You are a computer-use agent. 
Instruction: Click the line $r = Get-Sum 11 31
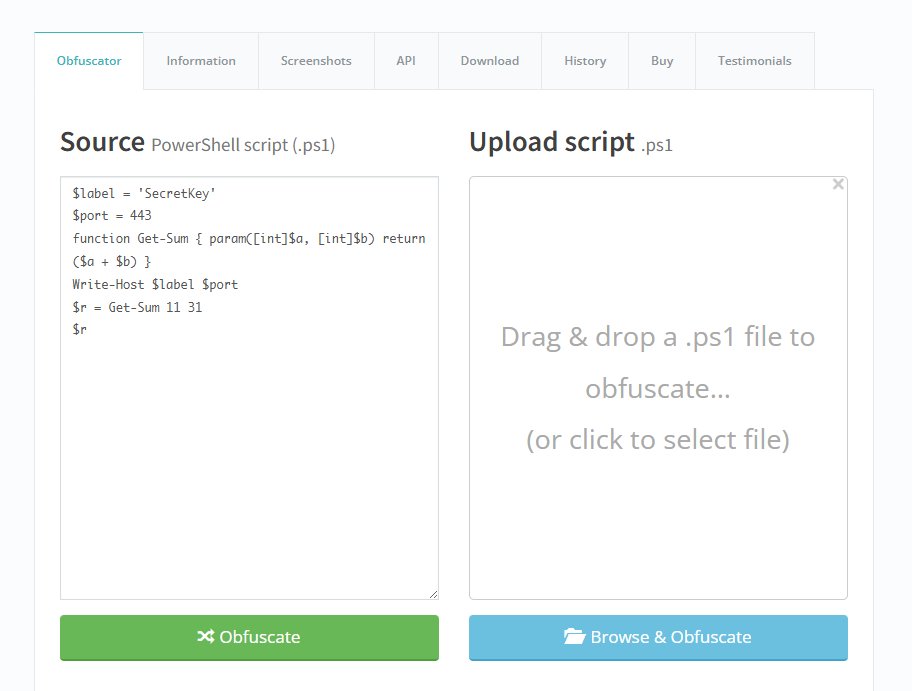pos(137,307)
